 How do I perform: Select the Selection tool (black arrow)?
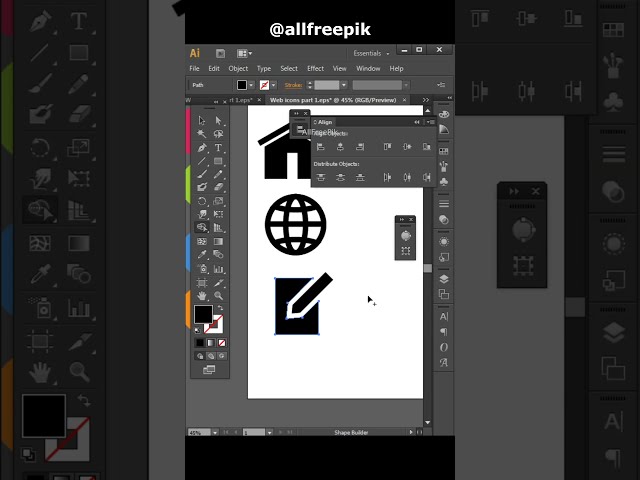[x=202, y=120]
